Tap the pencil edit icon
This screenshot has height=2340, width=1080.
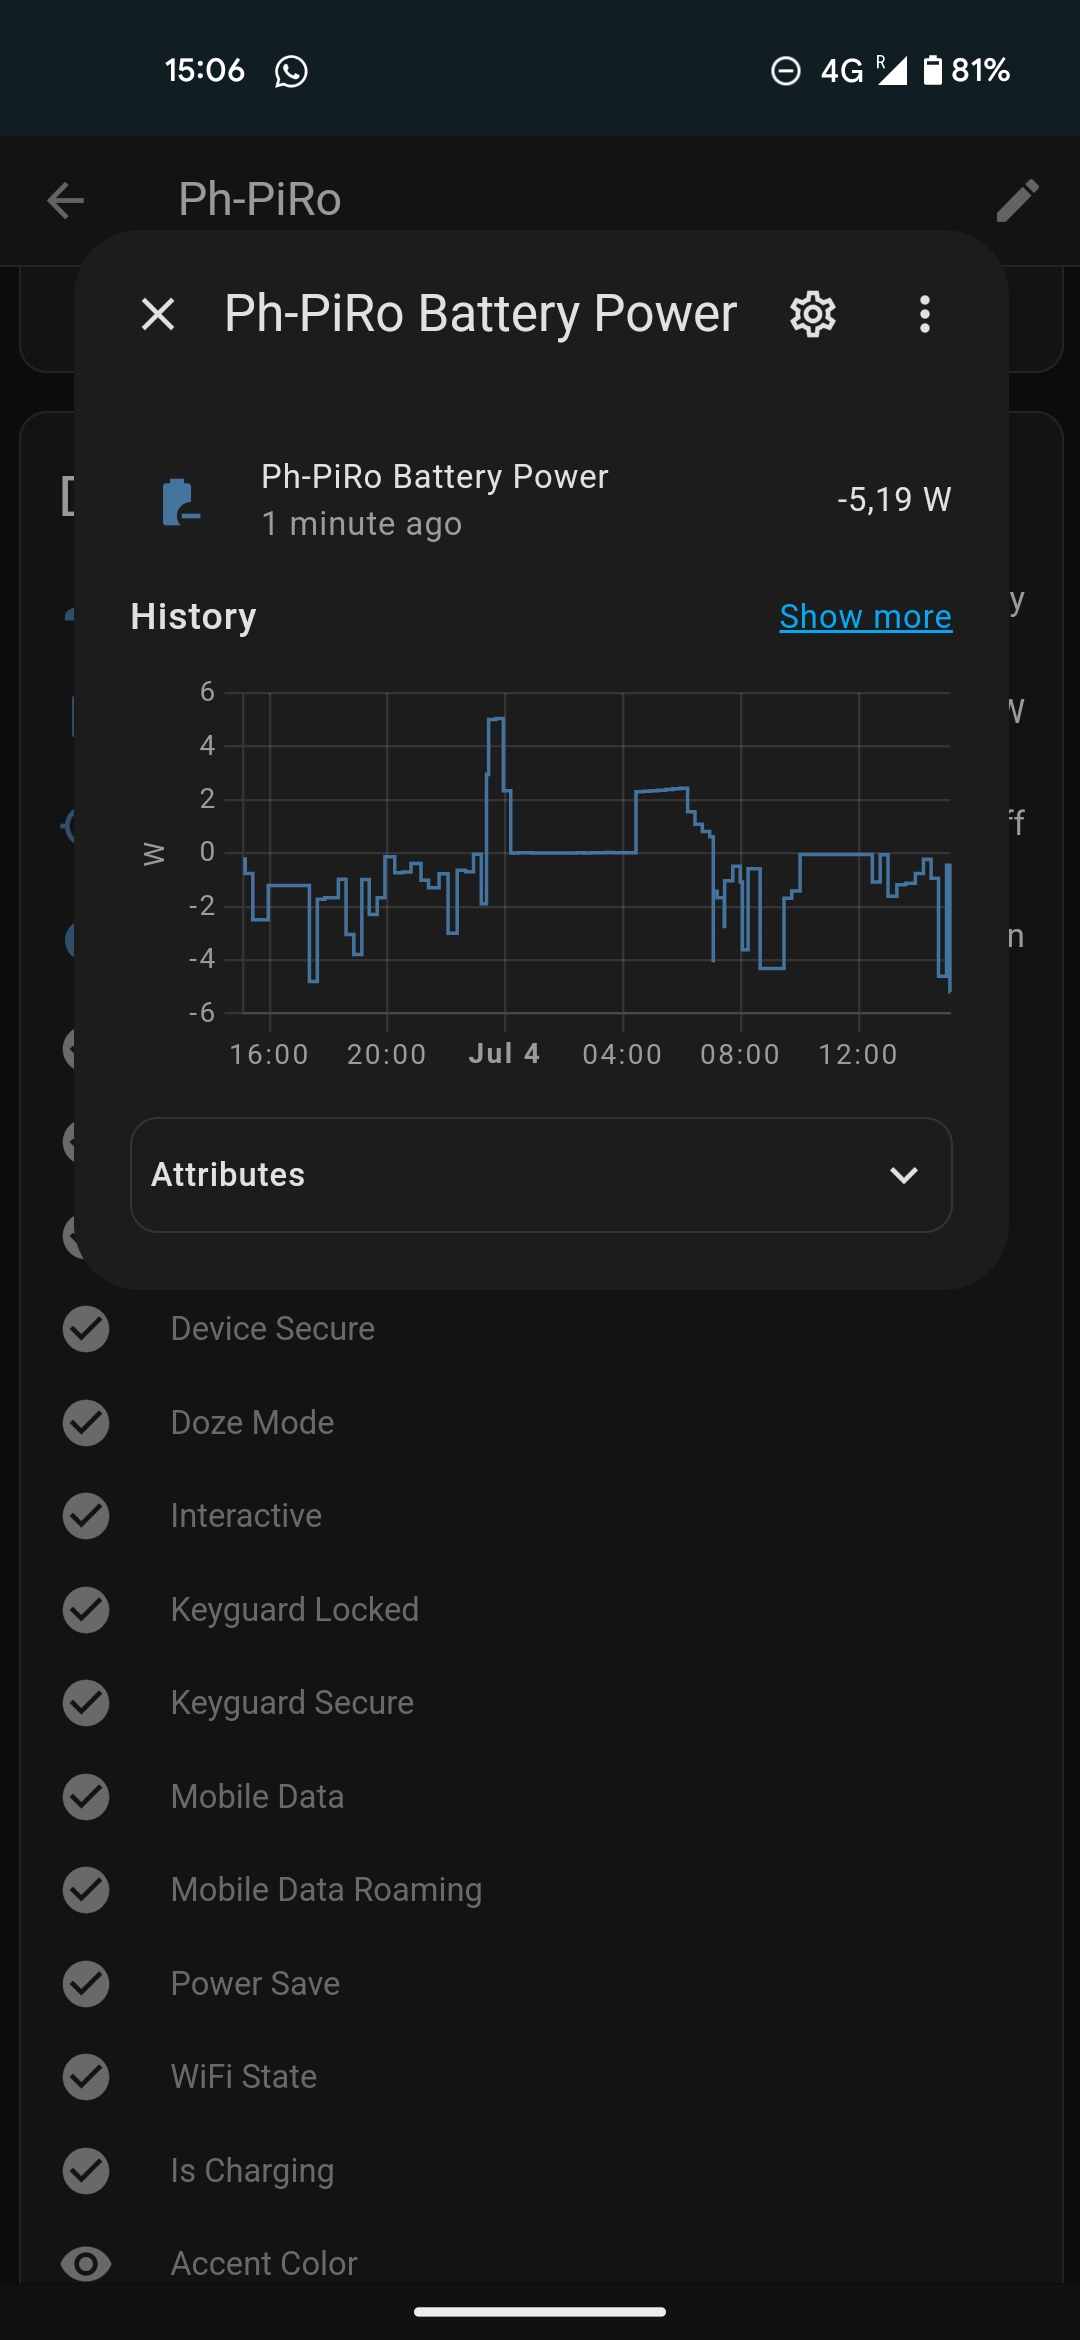[x=1018, y=200]
